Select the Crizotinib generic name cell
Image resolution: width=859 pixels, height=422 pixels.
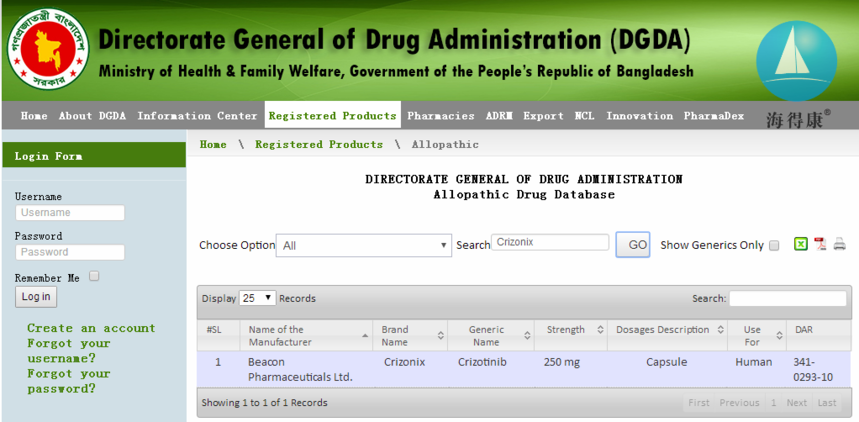(x=490, y=369)
